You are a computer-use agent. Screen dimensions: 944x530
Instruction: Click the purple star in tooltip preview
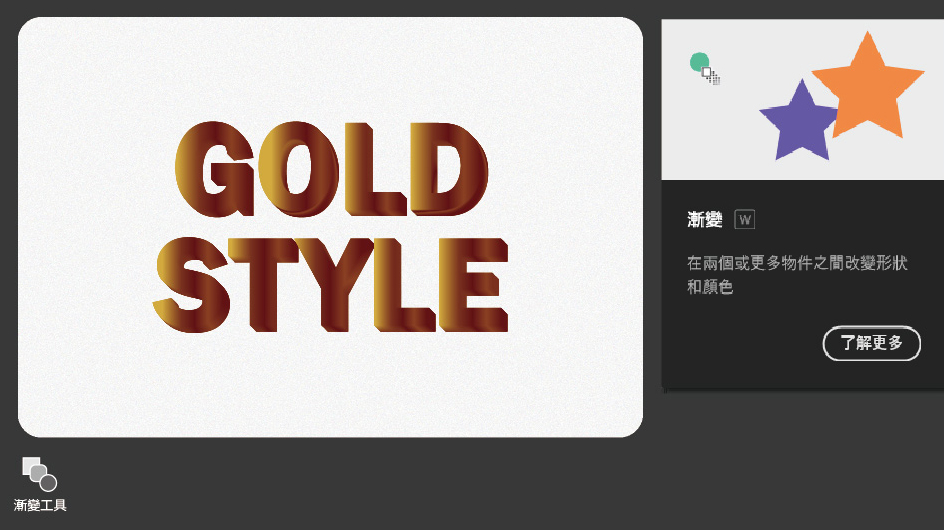tap(800, 122)
